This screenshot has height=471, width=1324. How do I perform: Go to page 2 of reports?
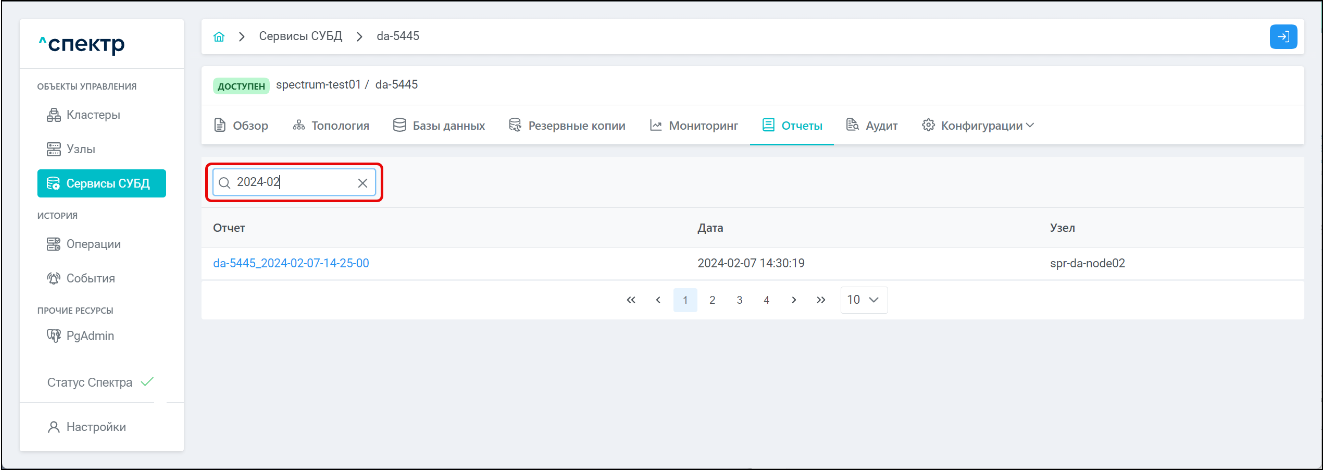click(x=712, y=300)
